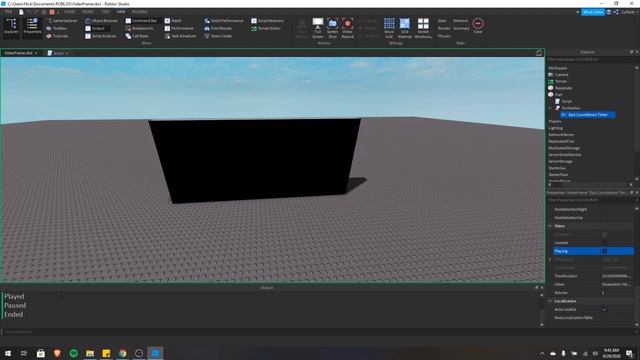Viewport: 640px width, 360px height.
Task: Switch to the TEST ribbon tab
Action: pyautogui.click(x=106, y=12)
